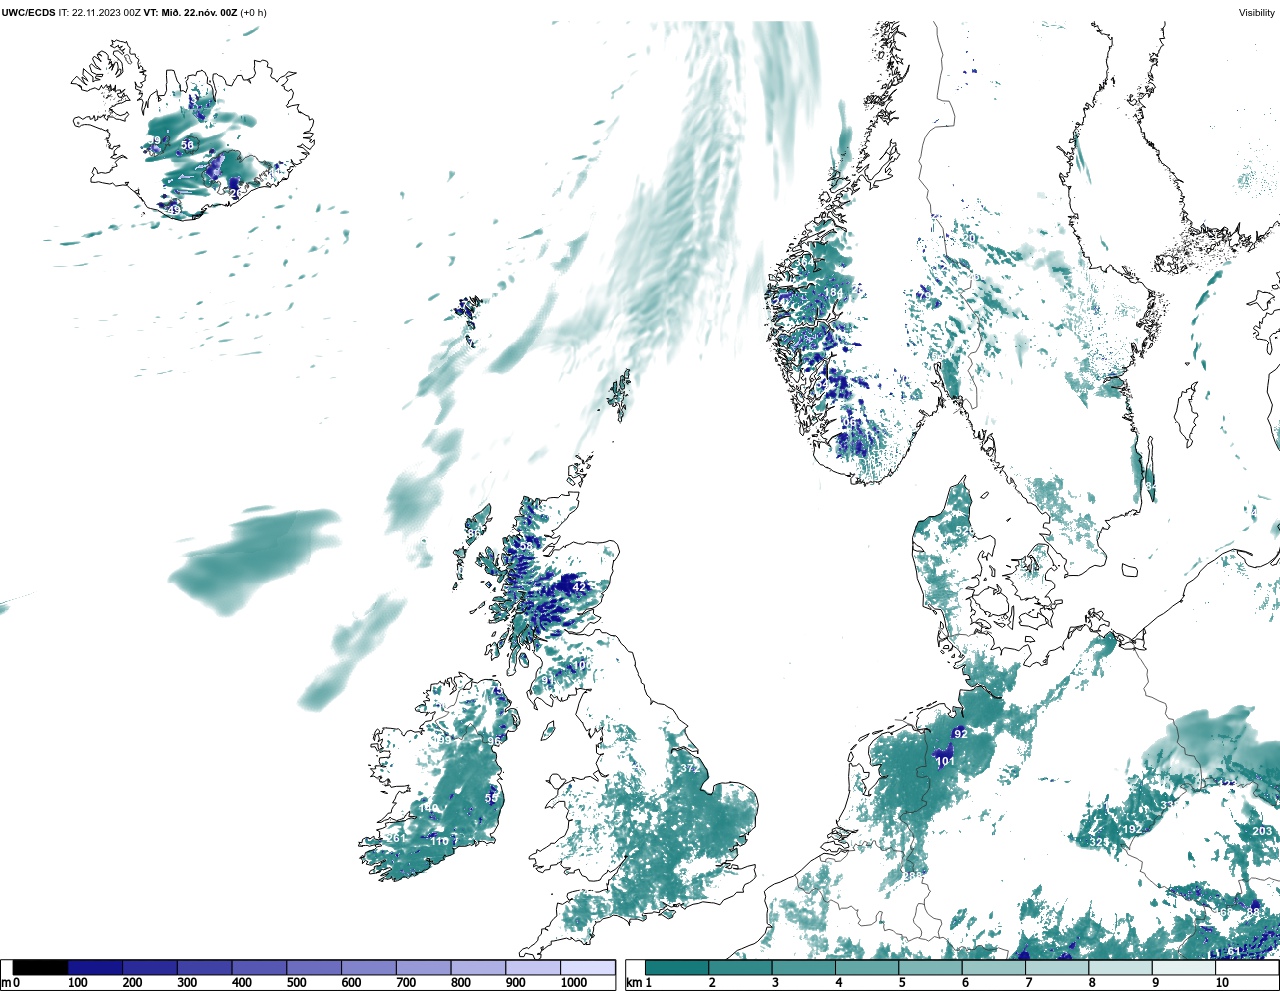Click the 'UWC/ECDS' header label
Image resolution: width=1280 pixels, height=991 pixels.
[28, 12]
